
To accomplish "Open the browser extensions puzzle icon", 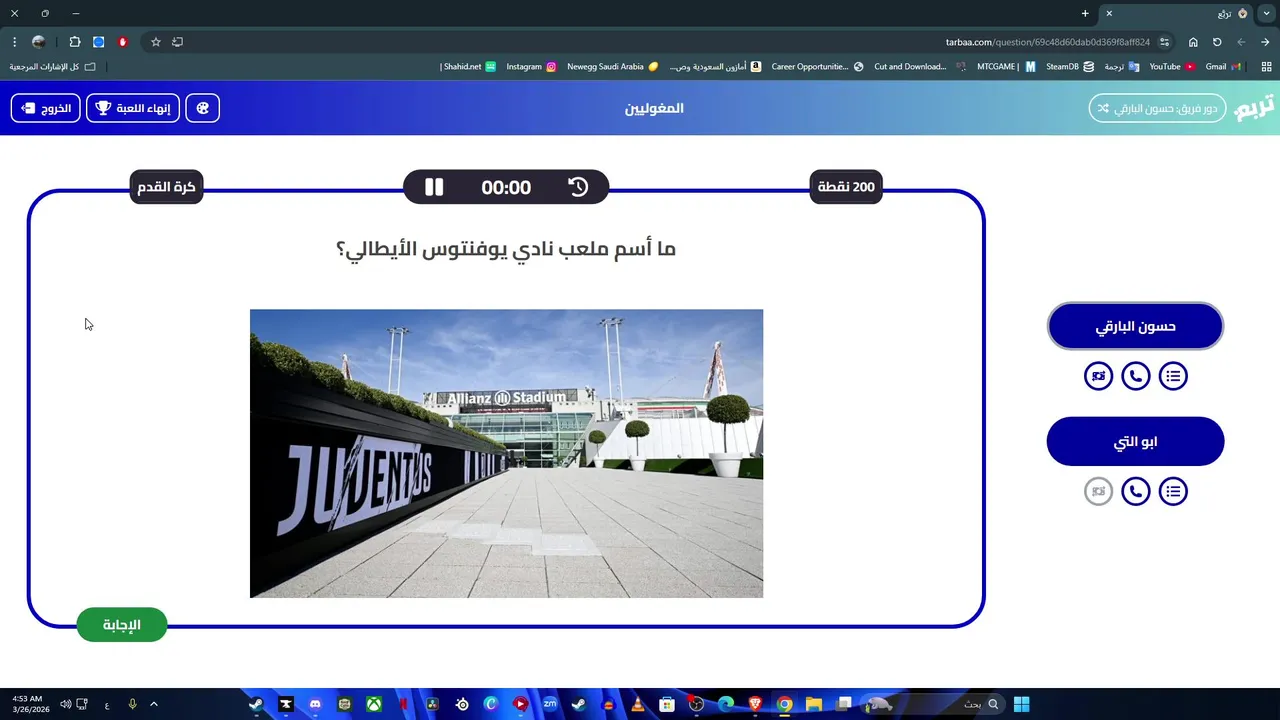I will coord(75,42).
